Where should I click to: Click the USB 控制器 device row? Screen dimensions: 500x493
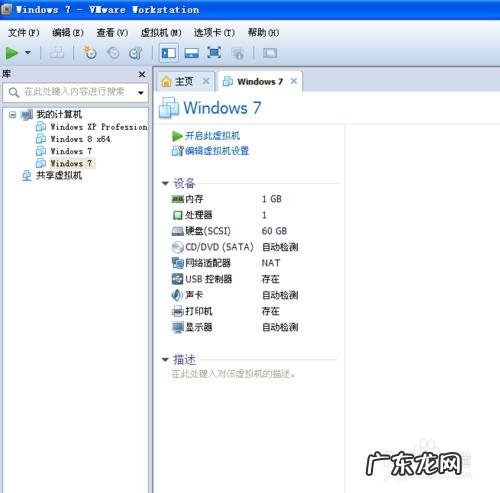point(226,279)
